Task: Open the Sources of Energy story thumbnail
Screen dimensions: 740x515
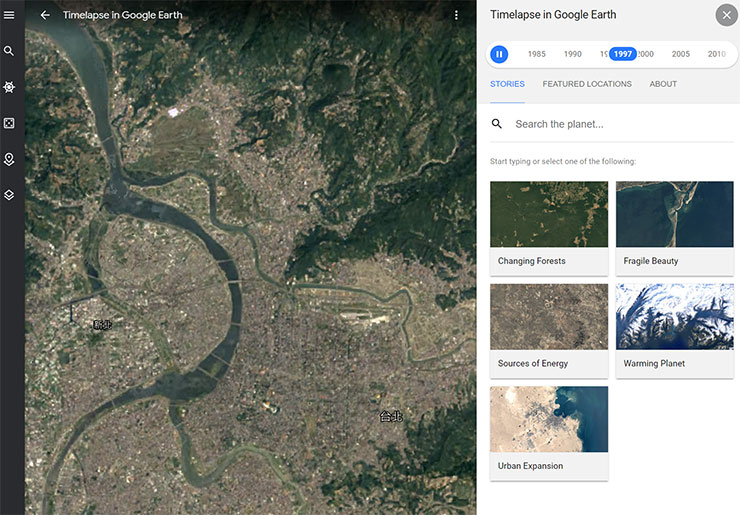Action: click(549, 317)
